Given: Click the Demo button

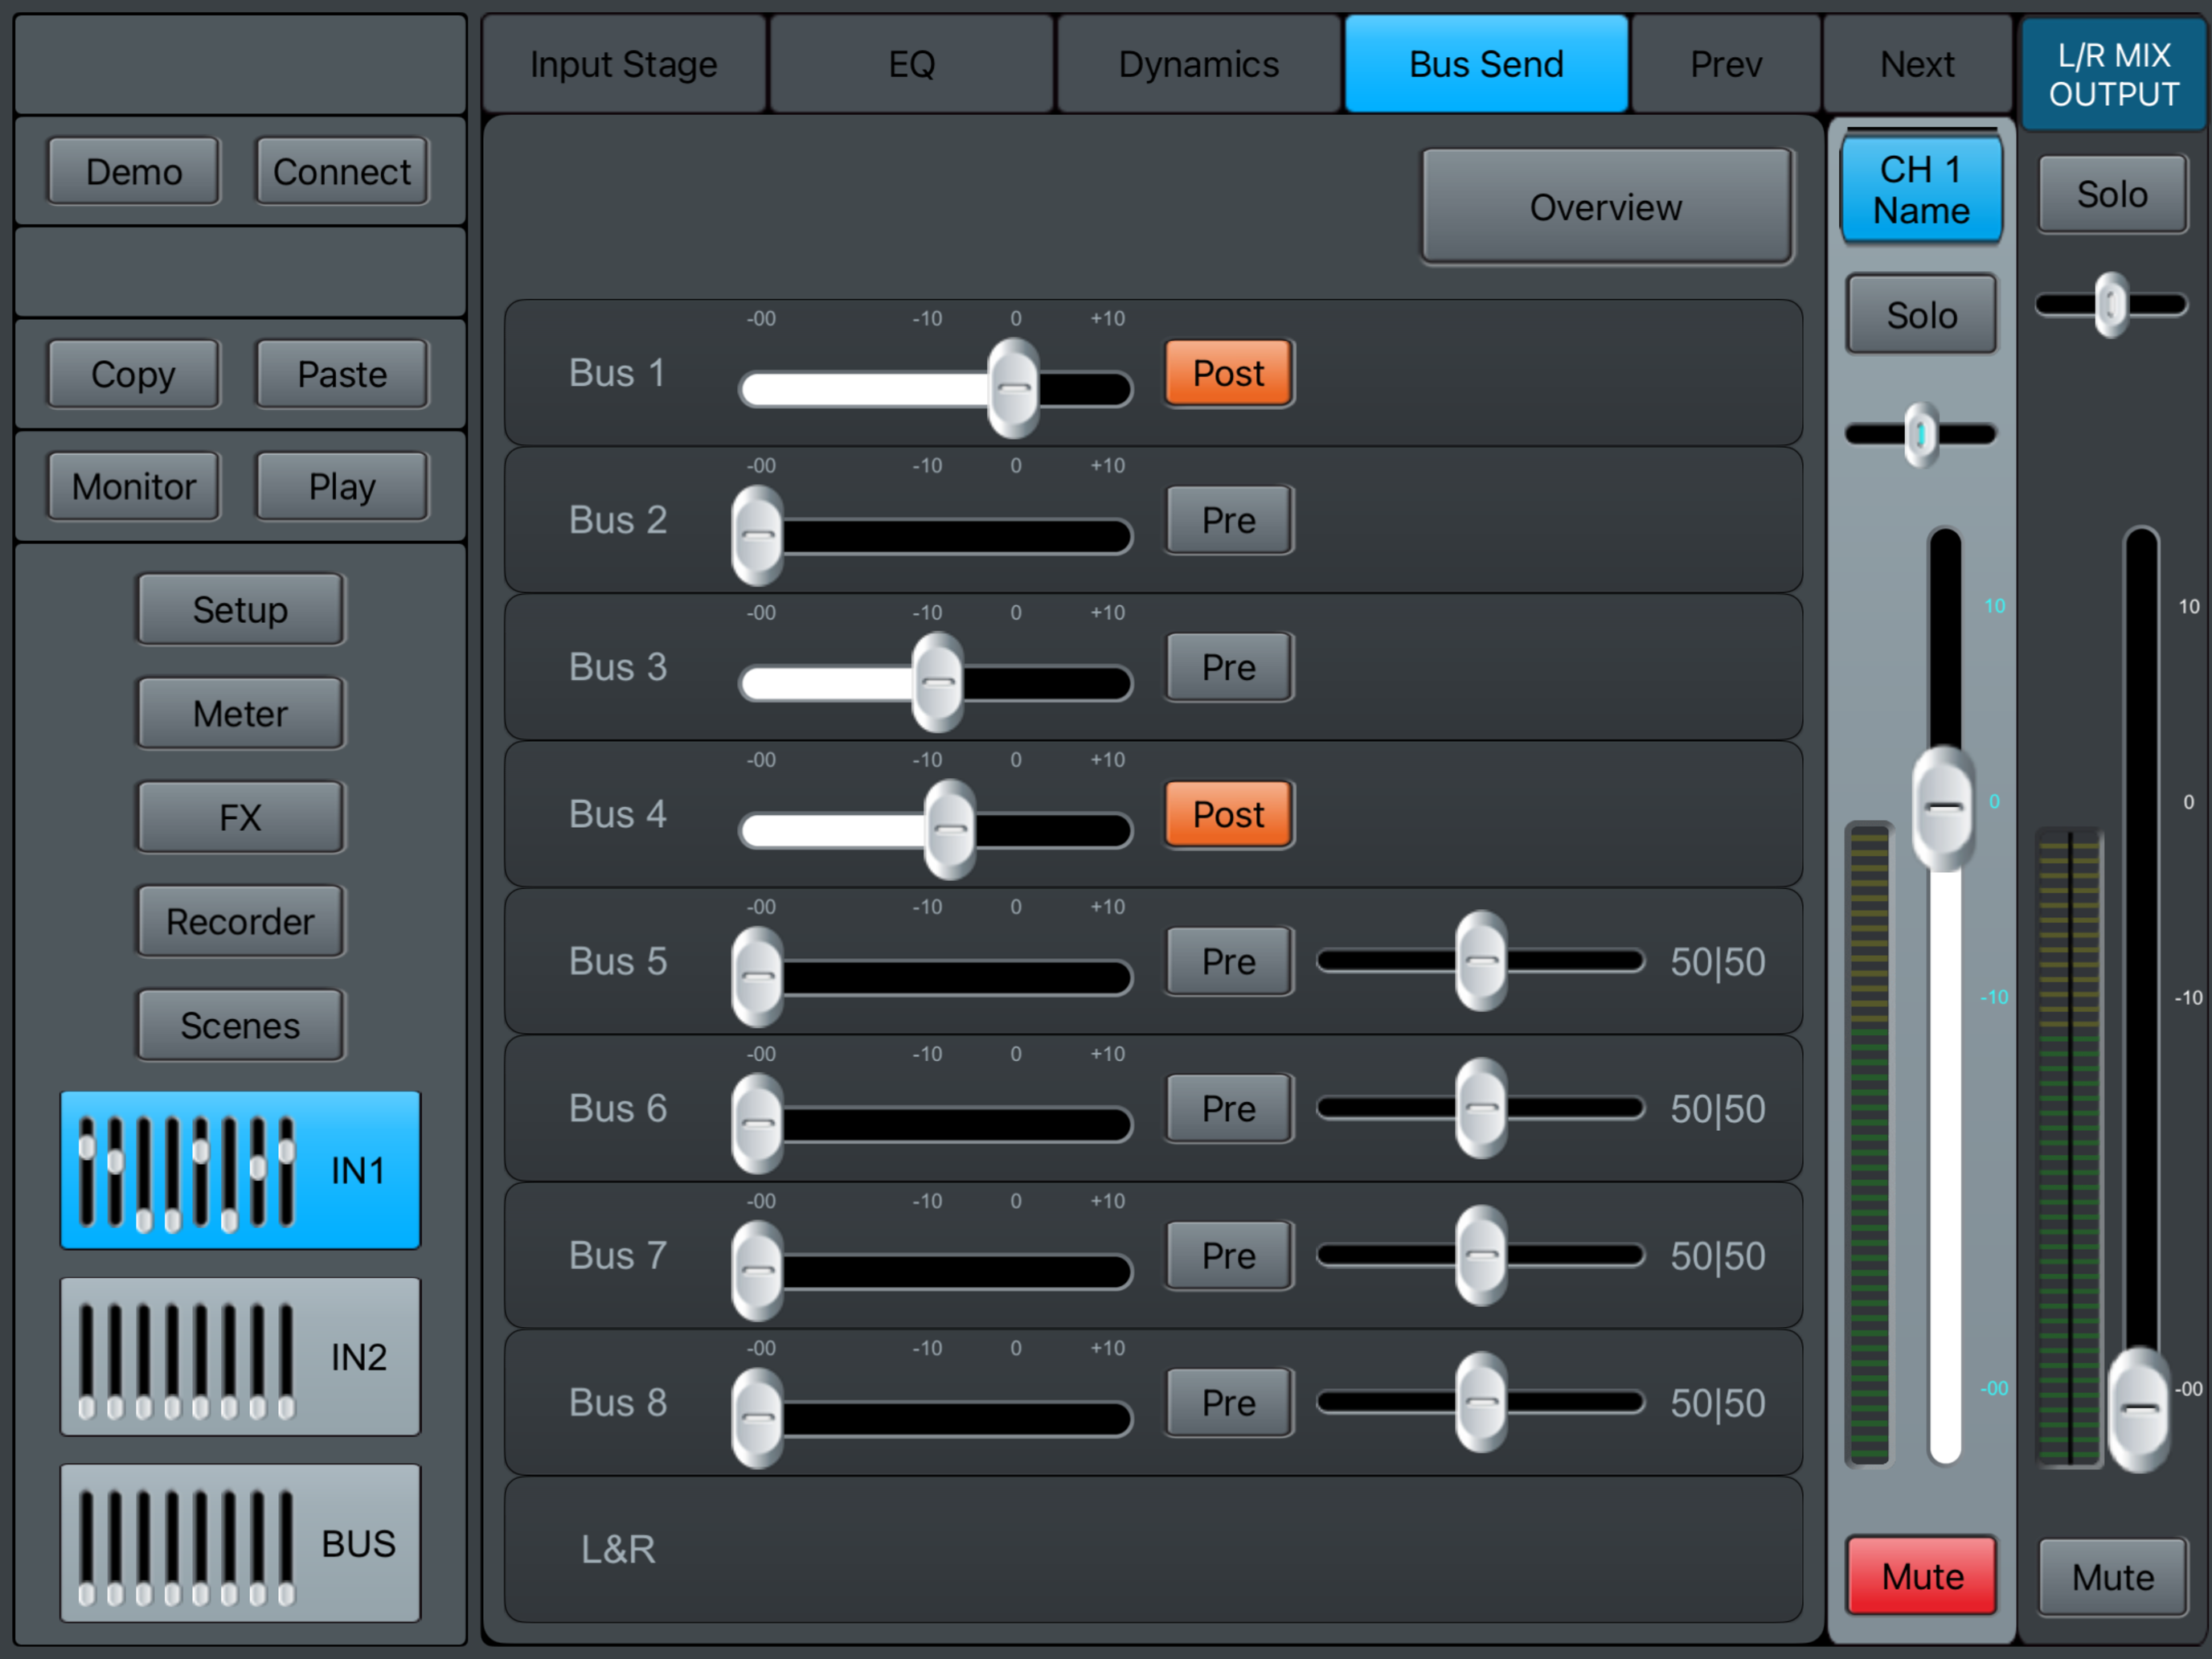Looking at the screenshot, I should [134, 172].
